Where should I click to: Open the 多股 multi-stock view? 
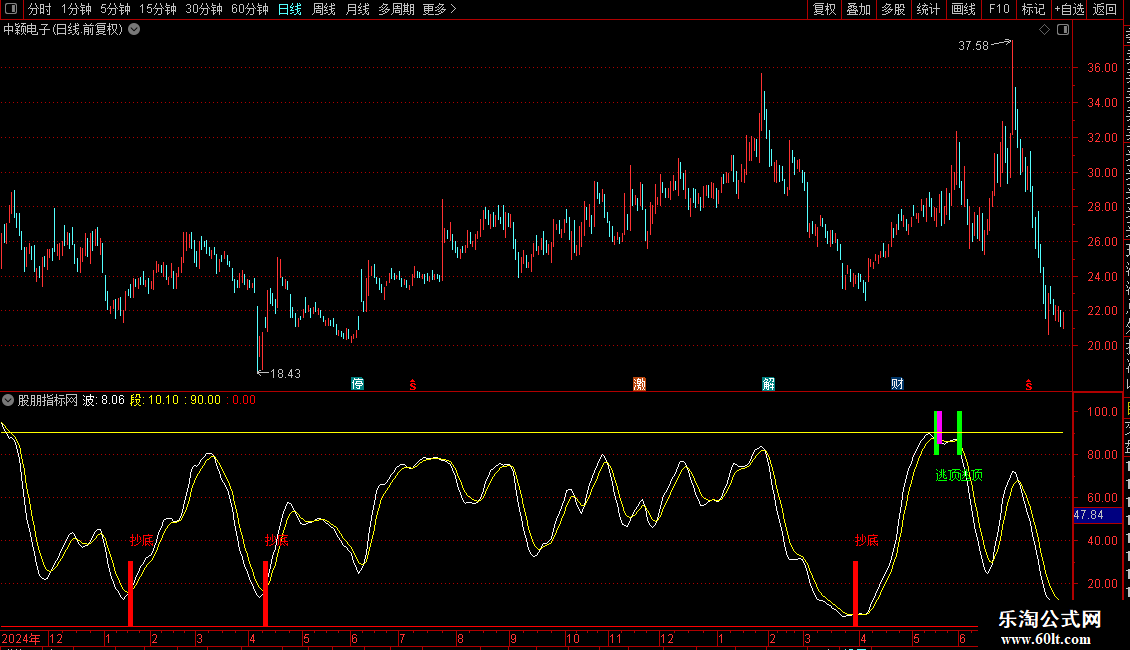pyautogui.click(x=894, y=9)
